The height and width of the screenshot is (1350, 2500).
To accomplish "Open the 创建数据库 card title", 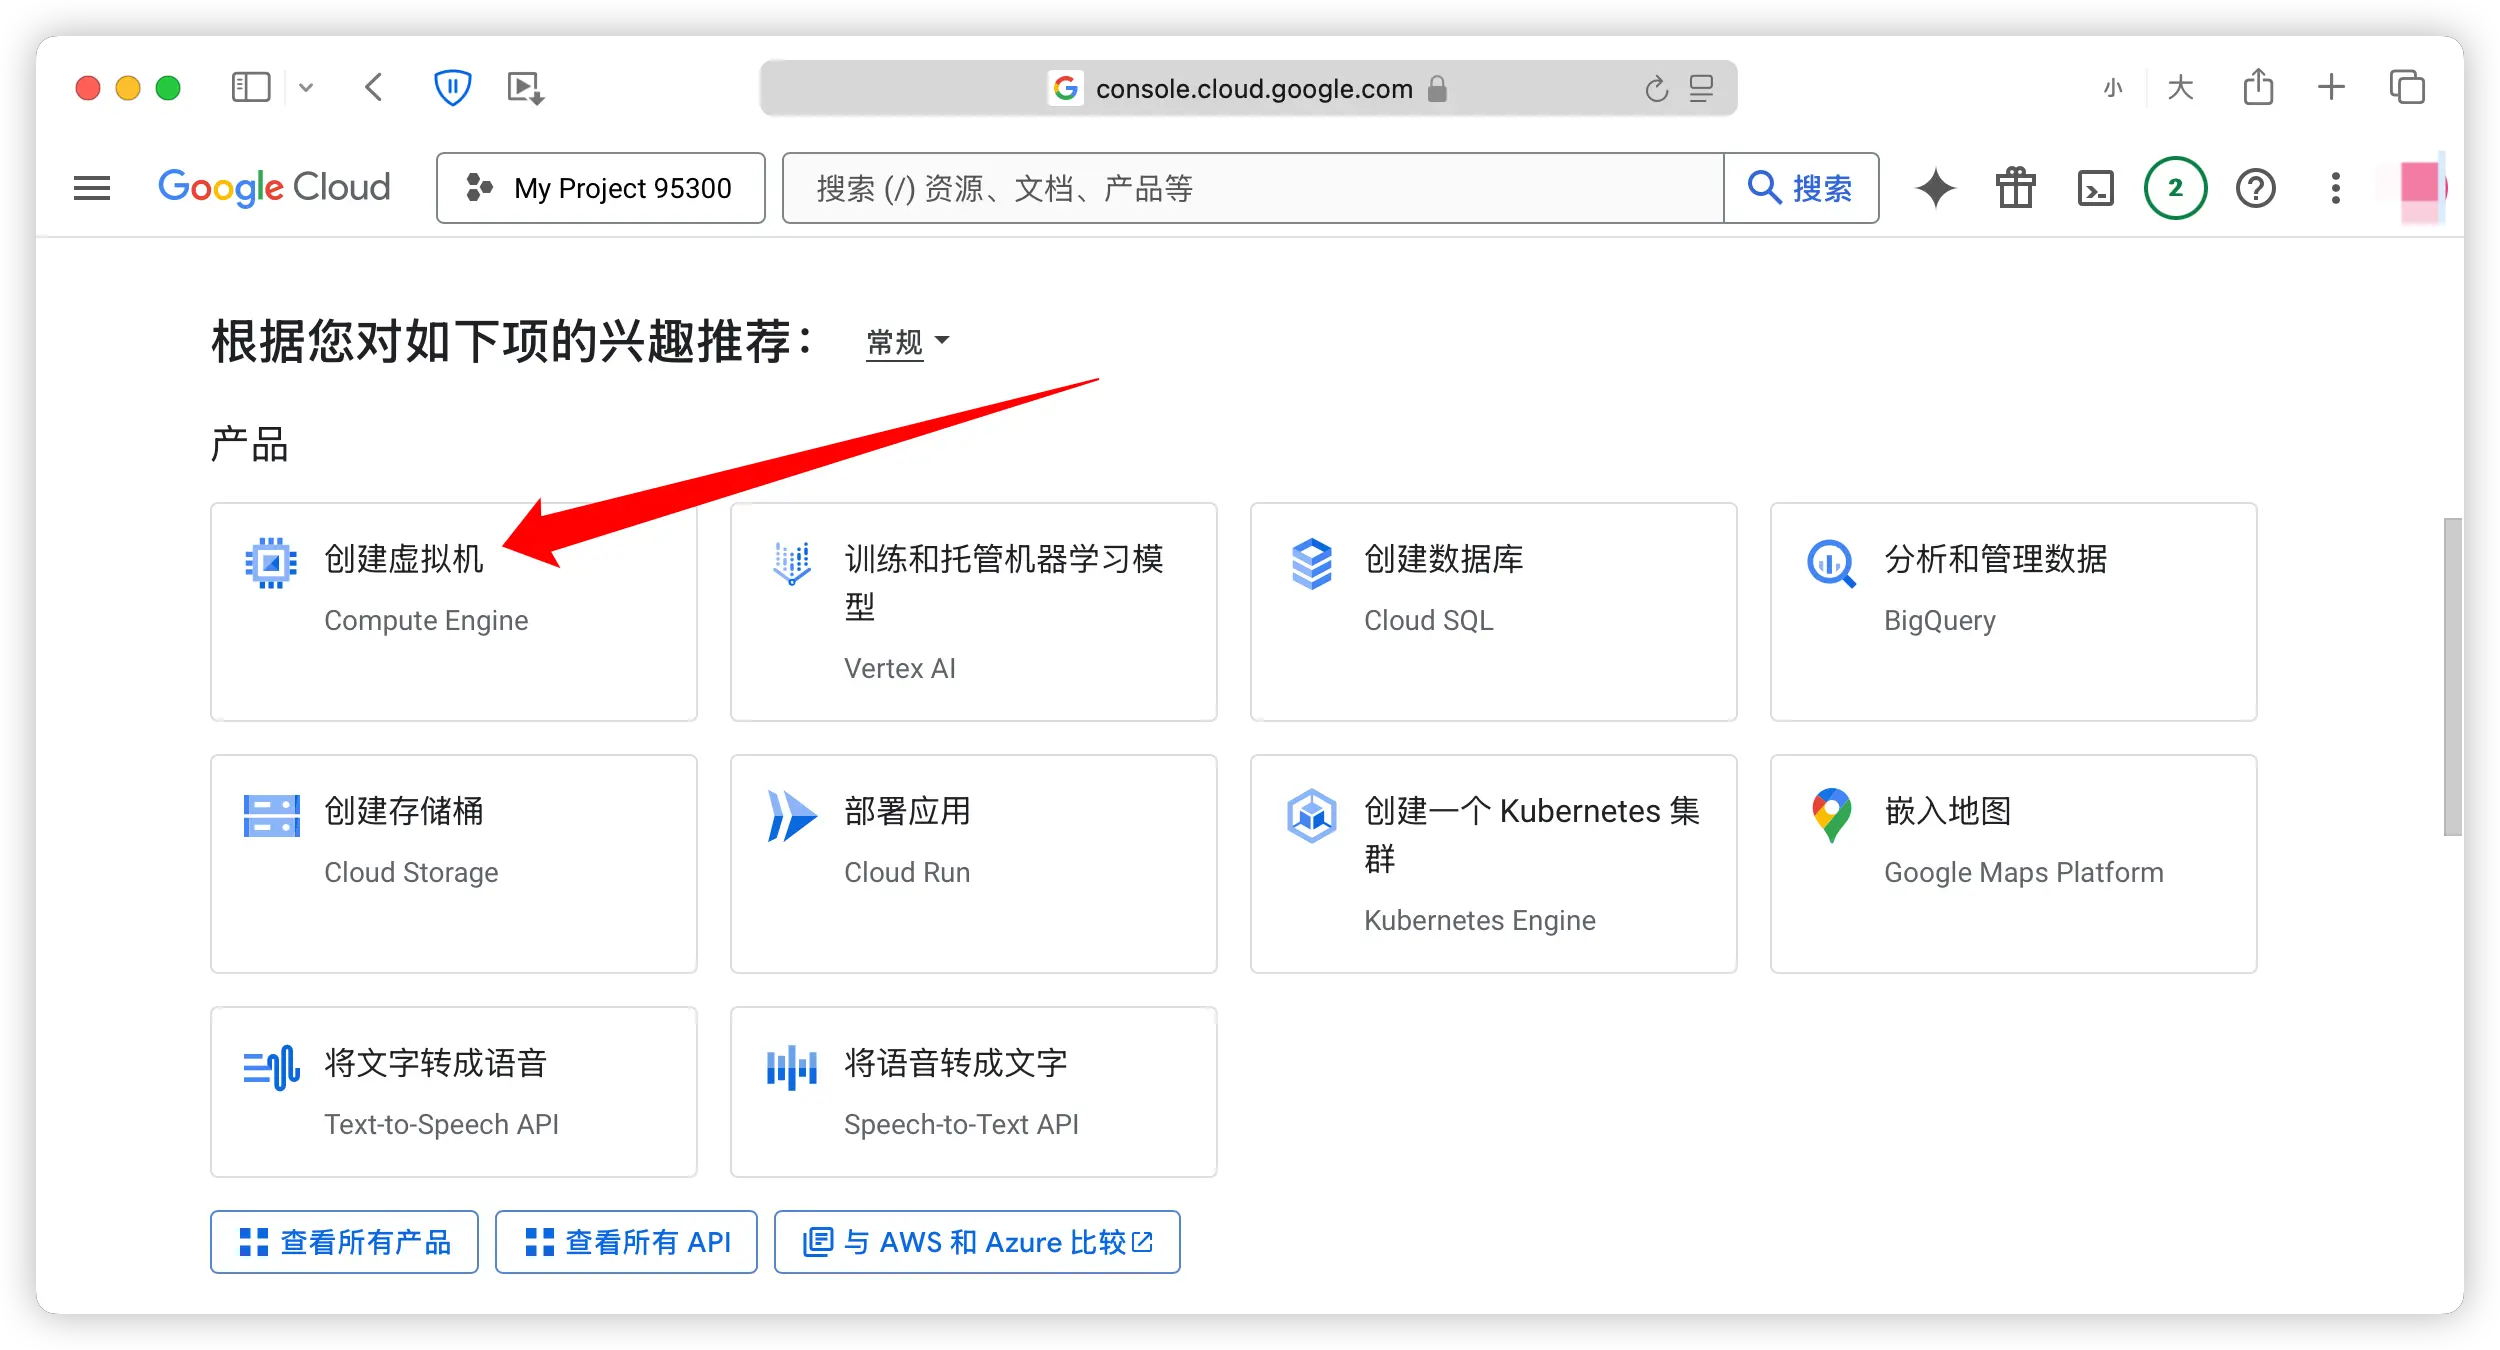I will pos(1444,559).
